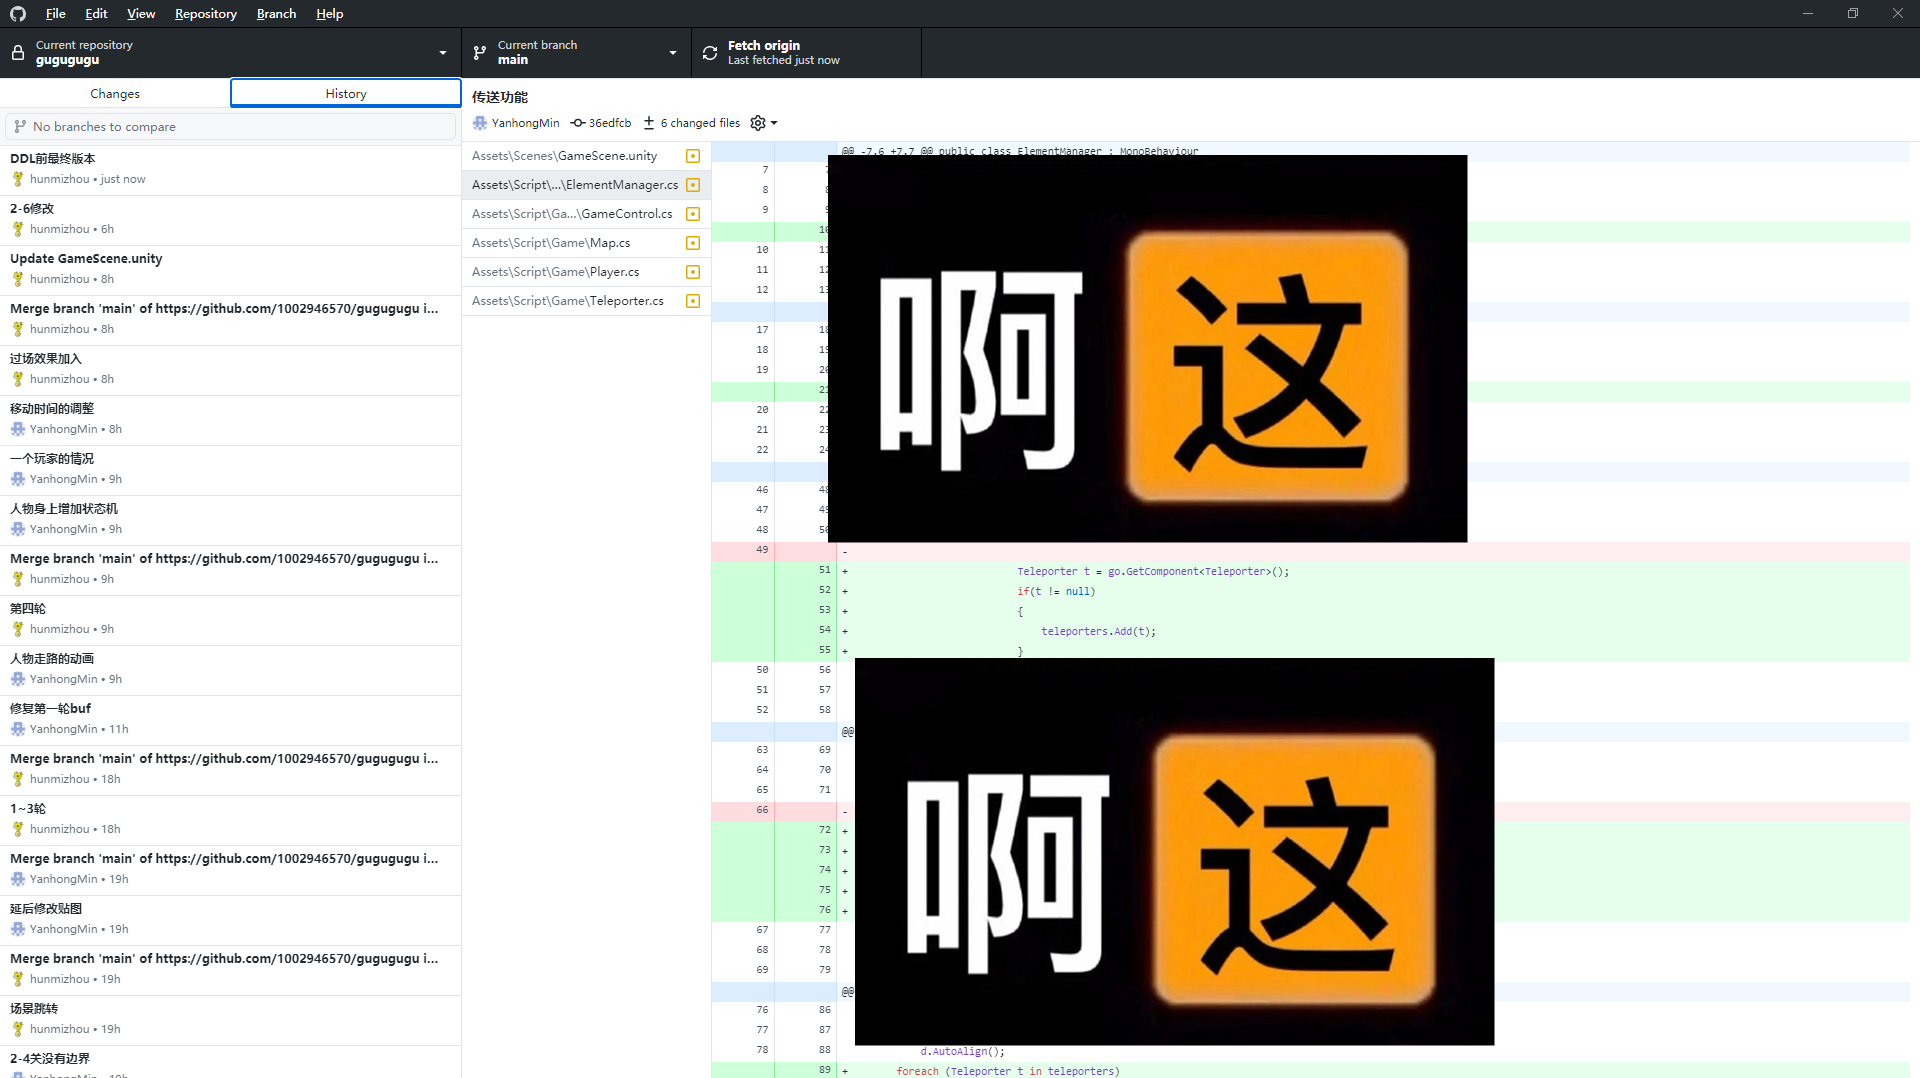Click the 6 changed files indicator
Image resolution: width=1920 pixels, height=1078 pixels.
click(692, 123)
